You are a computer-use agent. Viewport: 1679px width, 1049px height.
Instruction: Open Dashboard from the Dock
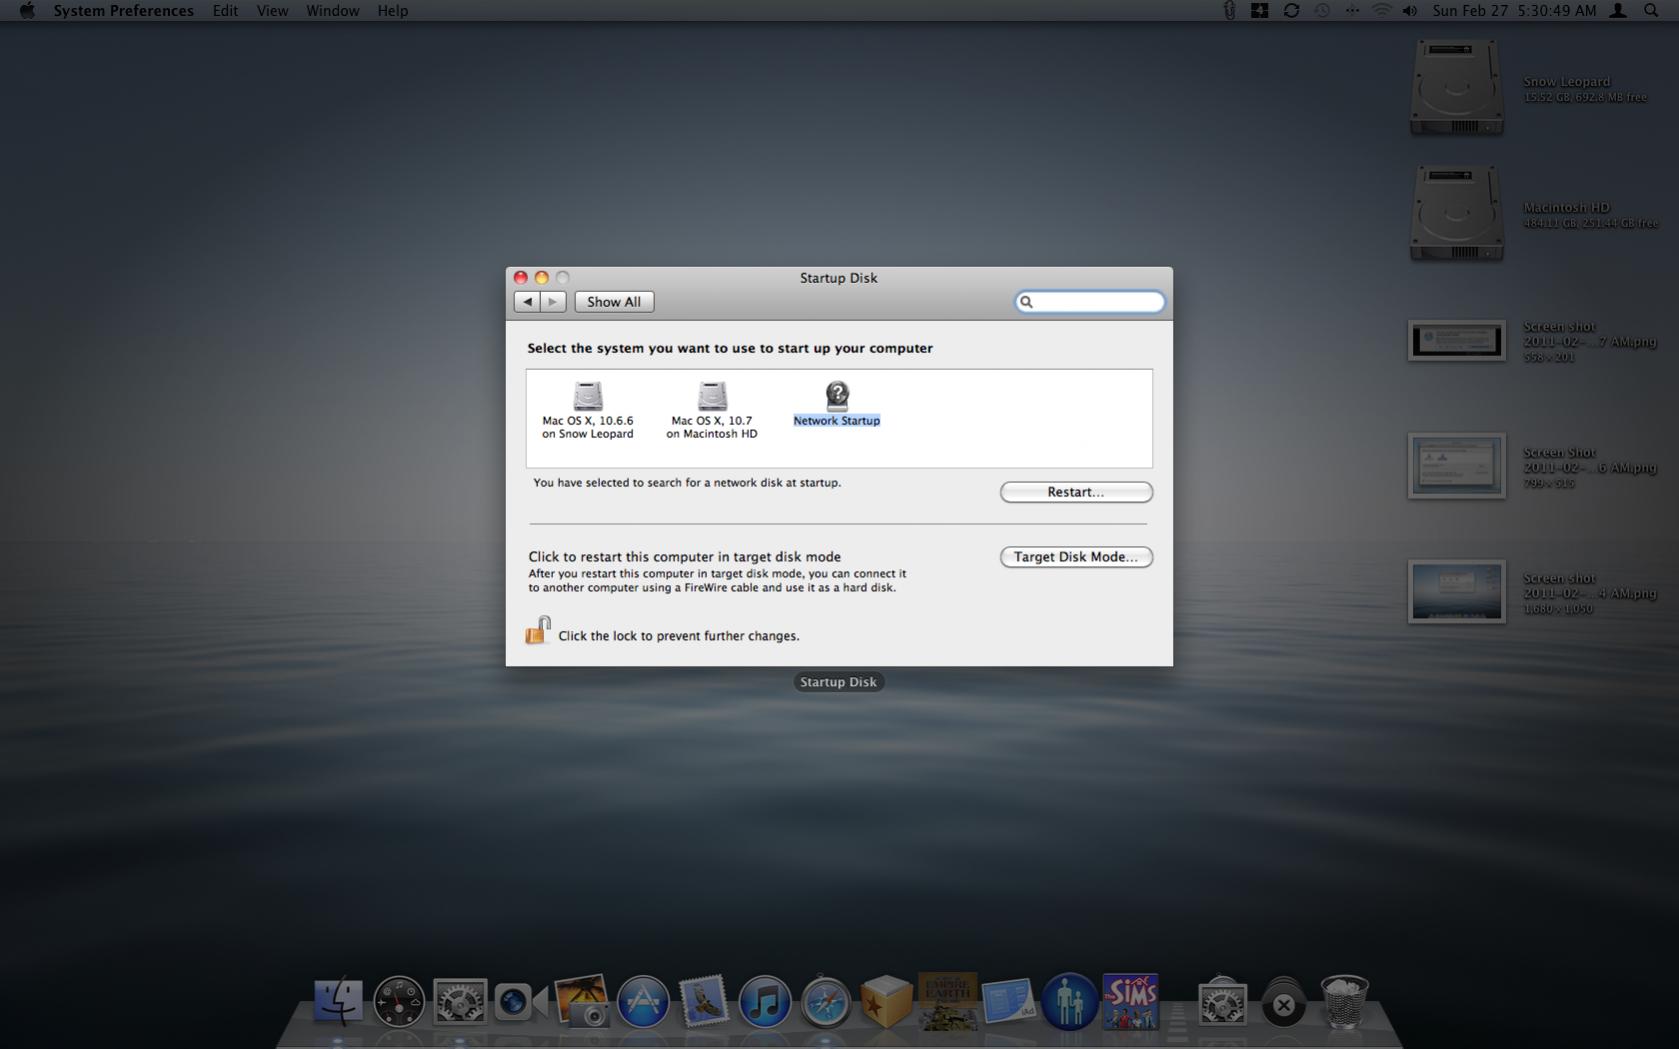399,1001
